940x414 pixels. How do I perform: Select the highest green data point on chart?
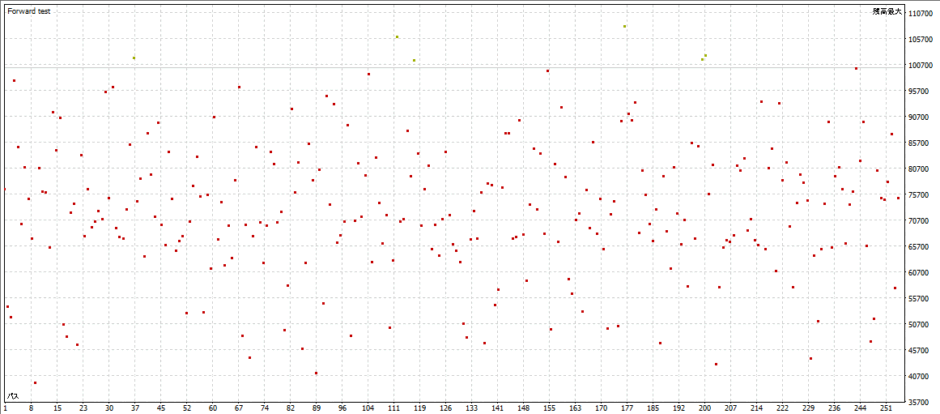tap(625, 26)
